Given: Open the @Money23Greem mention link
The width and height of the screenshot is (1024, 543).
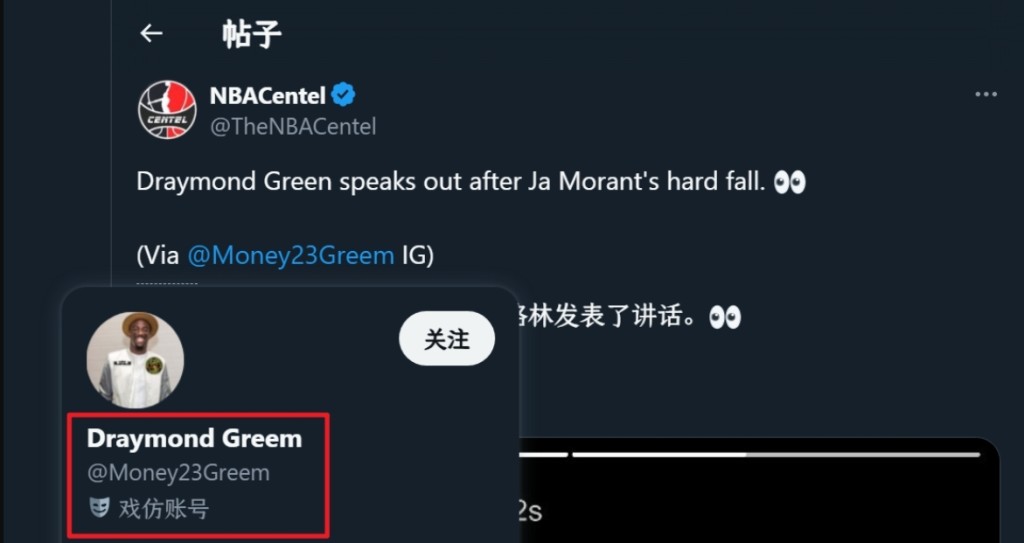Looking at the screenshot, I should coord(291,255).
